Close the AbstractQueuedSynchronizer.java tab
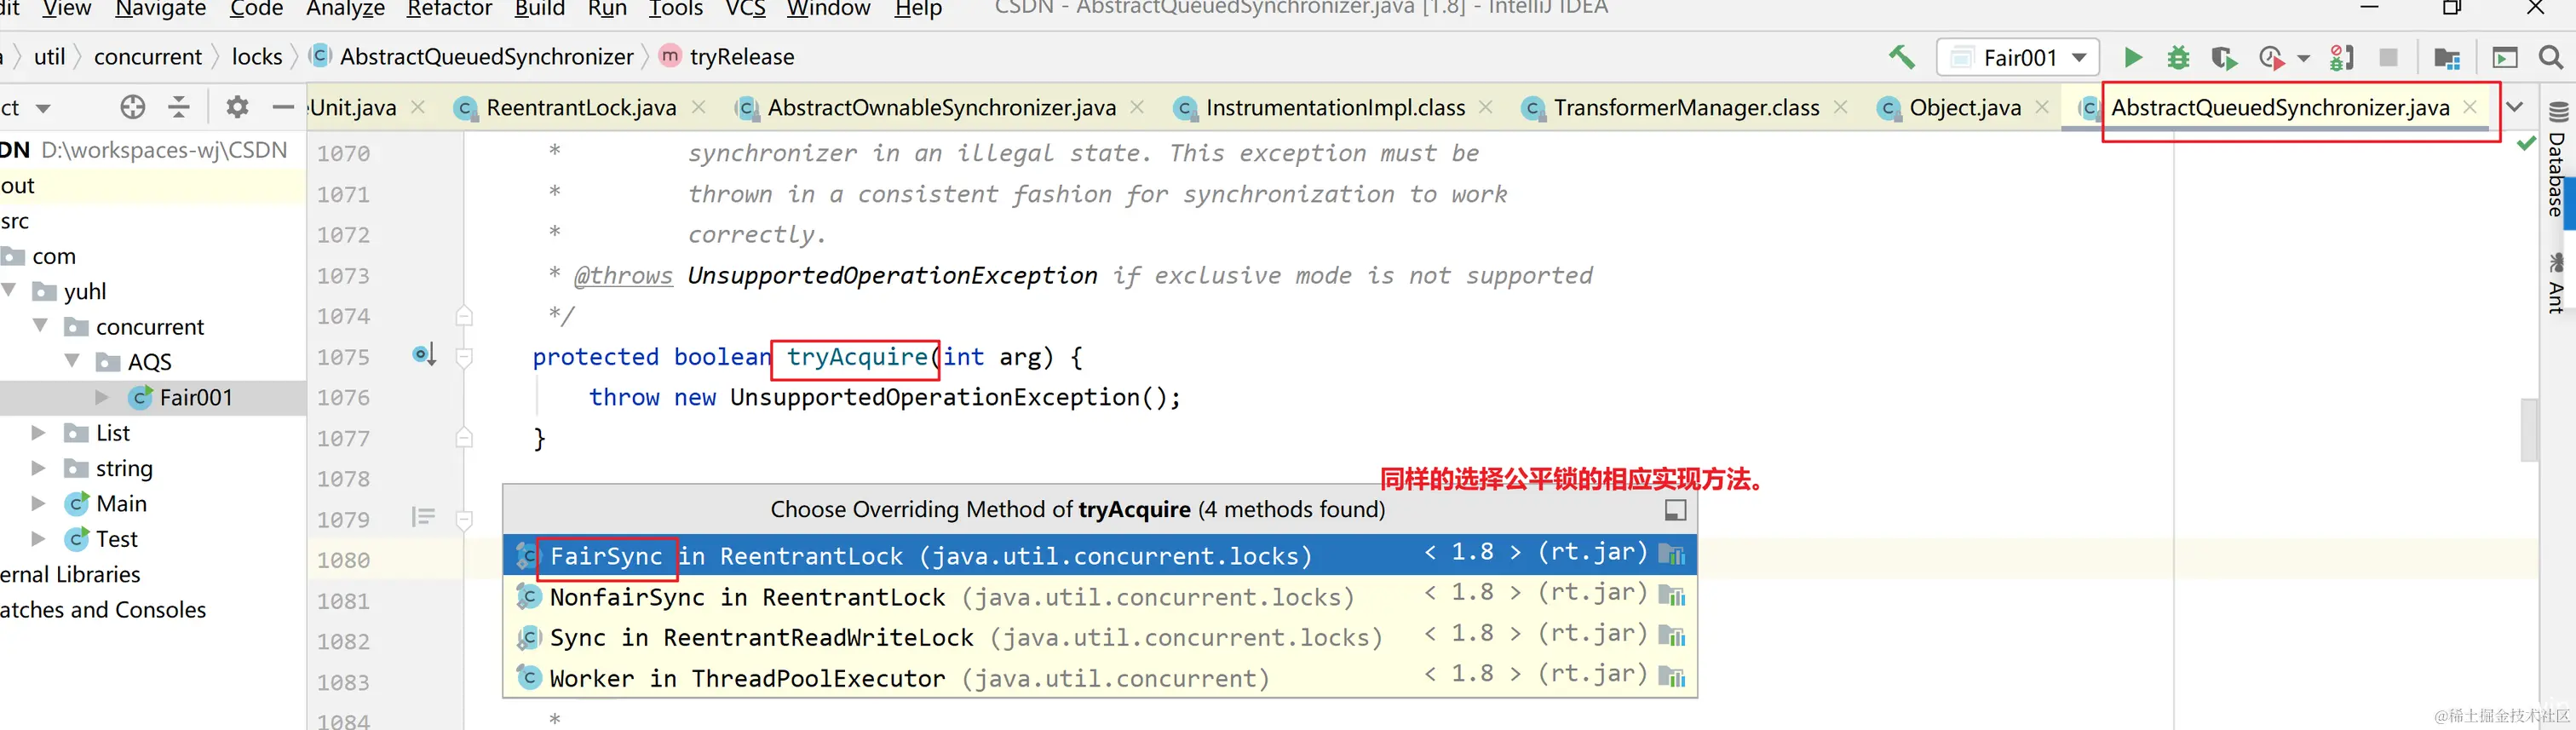2576x730 pixels. click(2470, 107)
